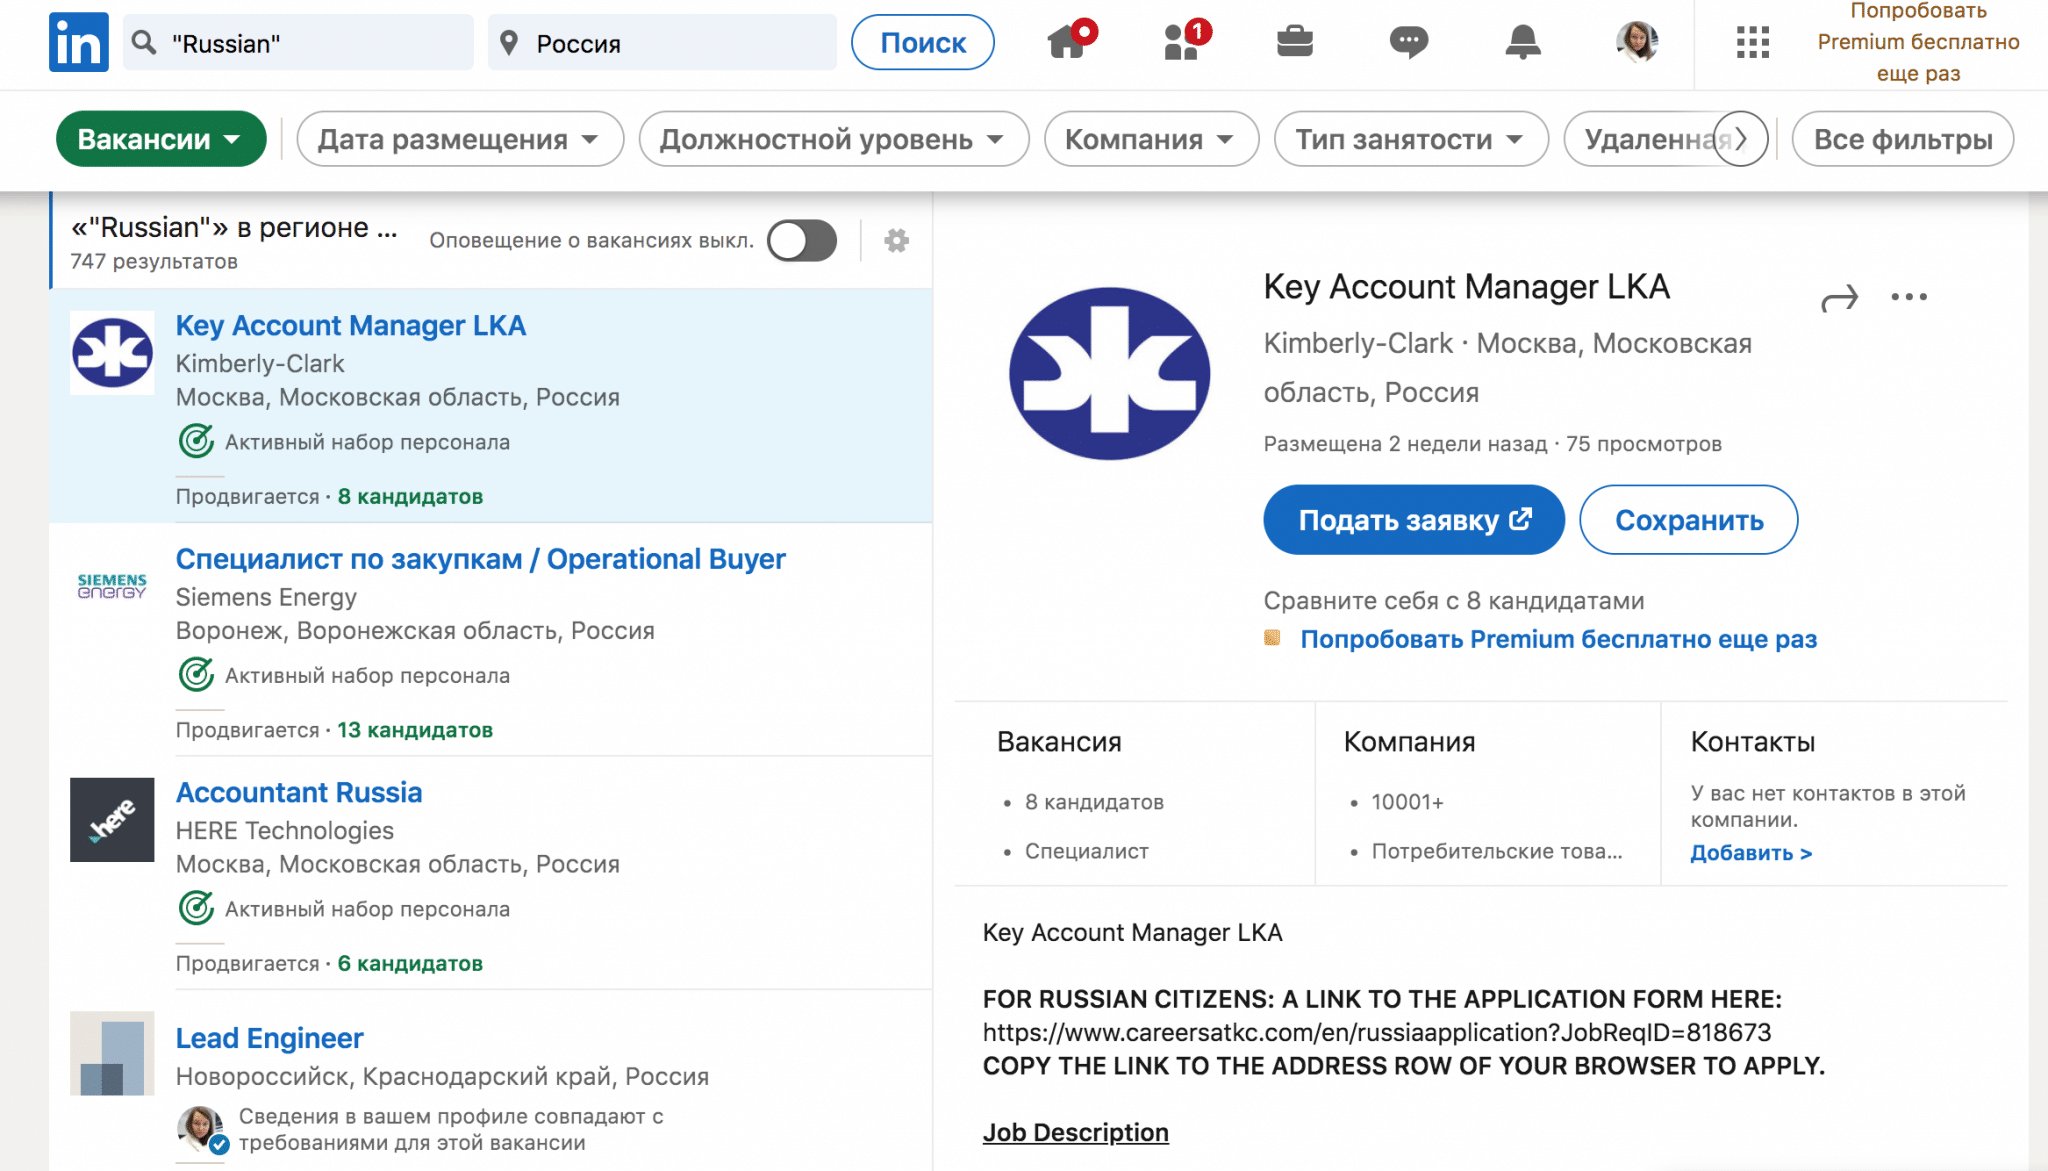The height and width of the screenshot is (1171, 2048).
Task: Open the notifications bell
Action: tap(1522, 42)
